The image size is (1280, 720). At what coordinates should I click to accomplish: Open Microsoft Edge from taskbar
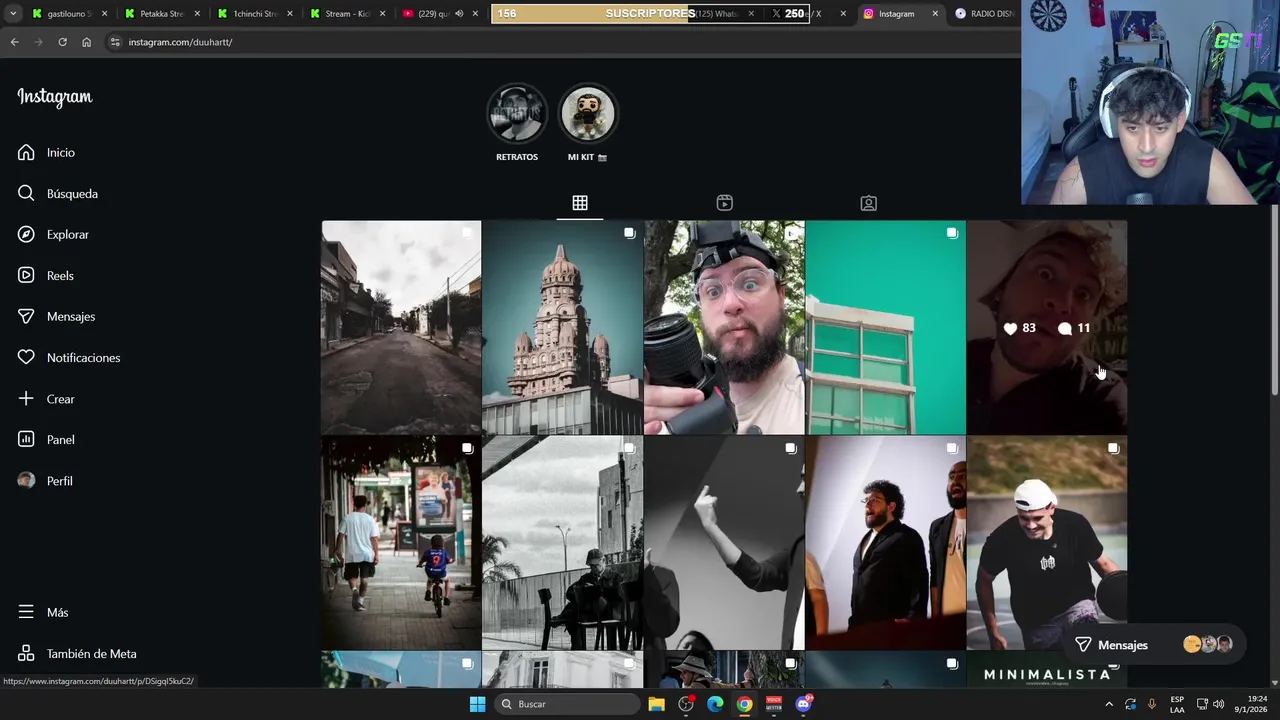pos(715,704)
